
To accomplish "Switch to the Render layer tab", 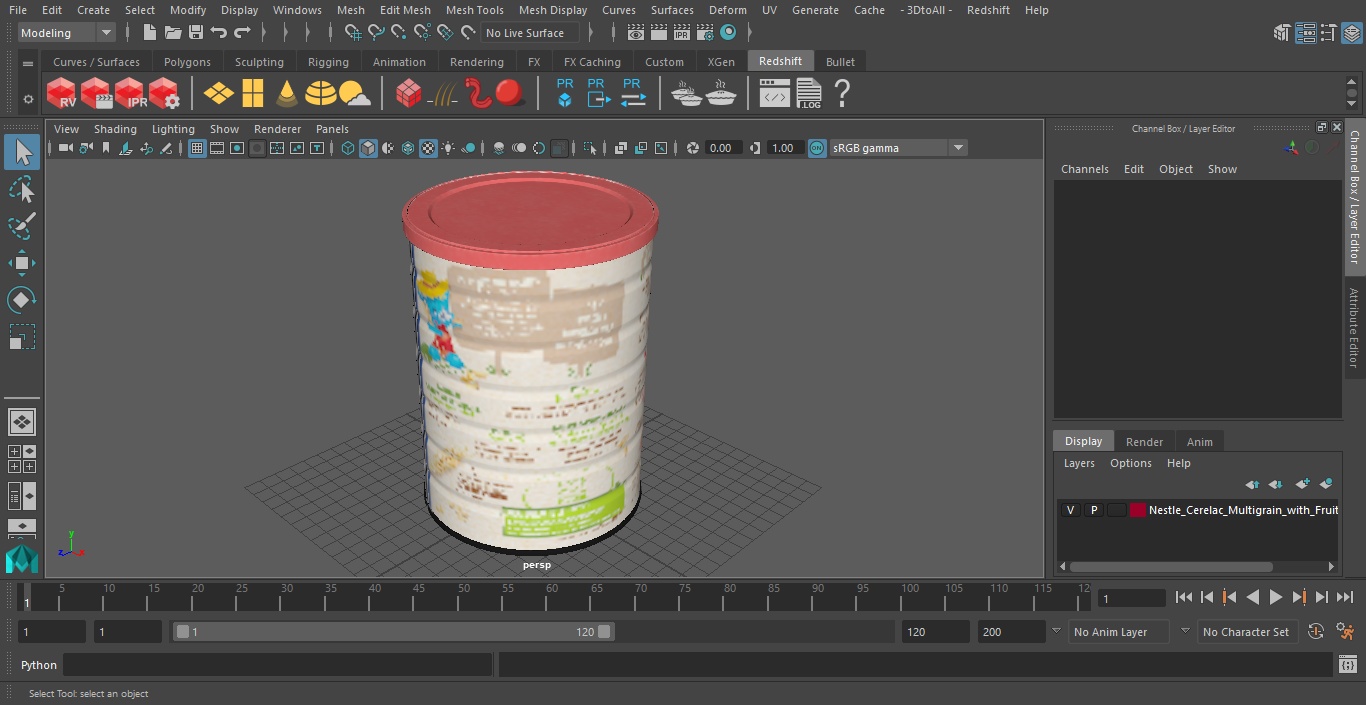I will point(1144,442).
